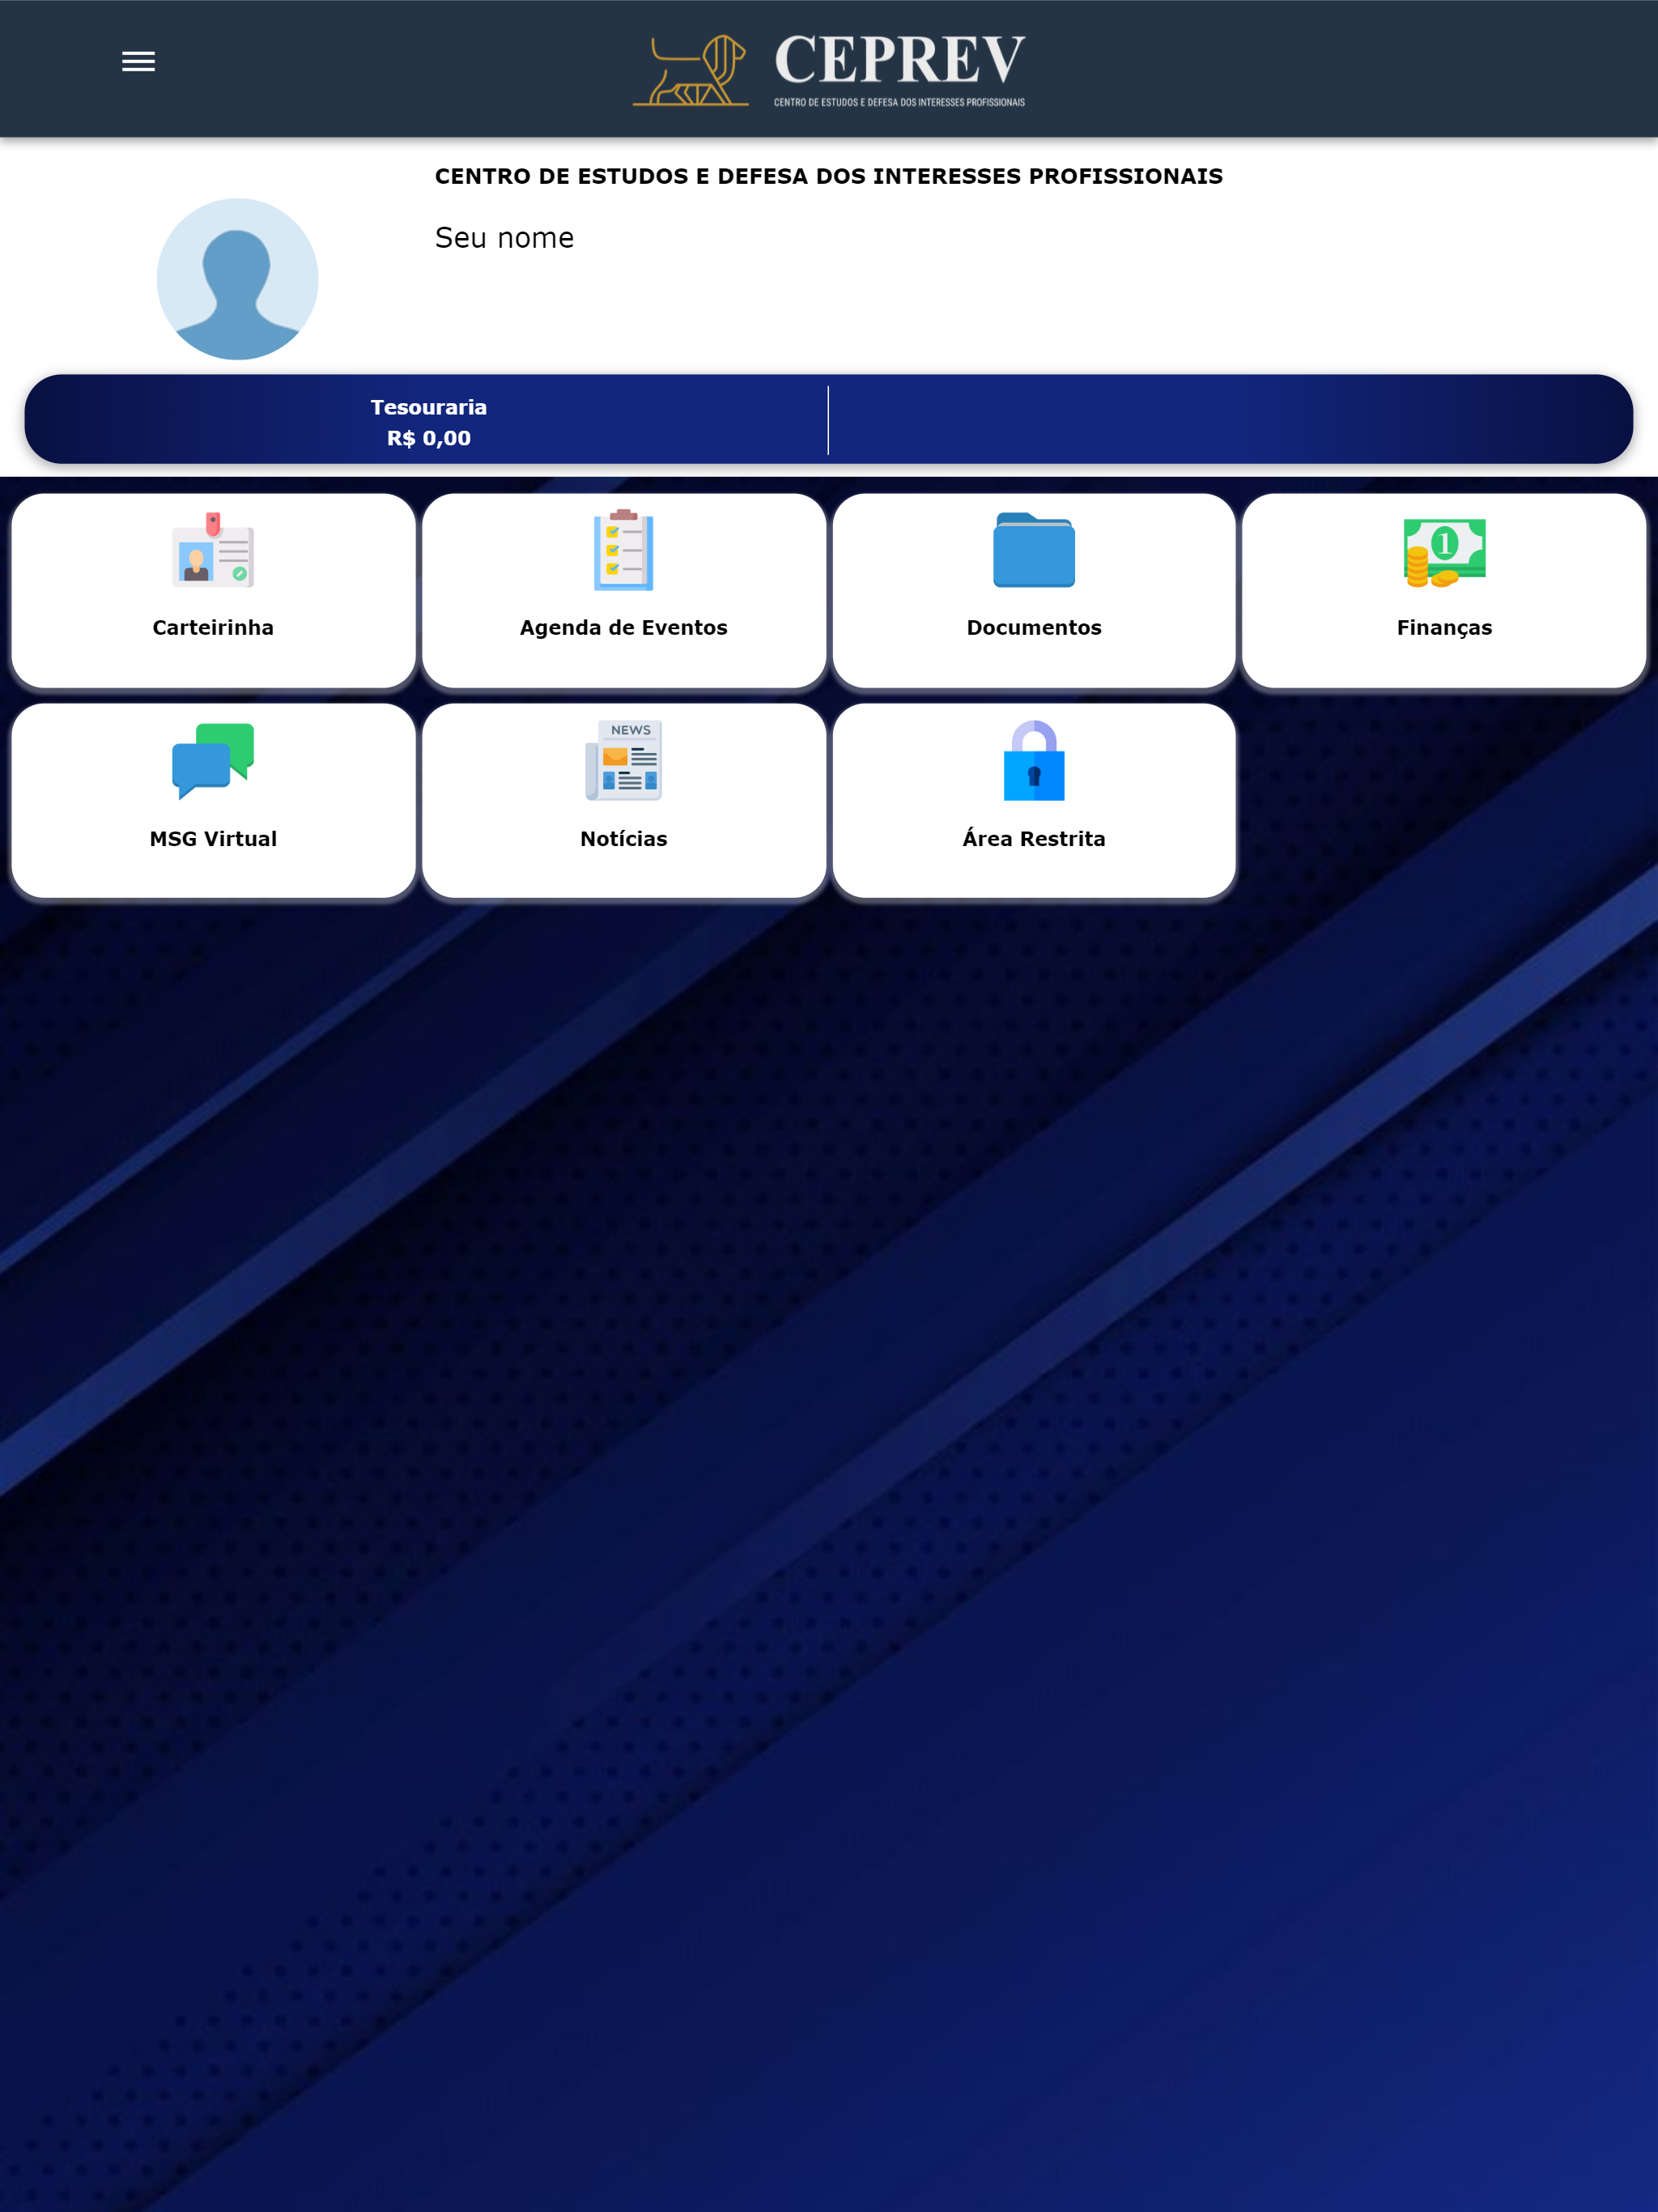Open the hamburger menu
1658x2212 pixels.
pos(138,62)
